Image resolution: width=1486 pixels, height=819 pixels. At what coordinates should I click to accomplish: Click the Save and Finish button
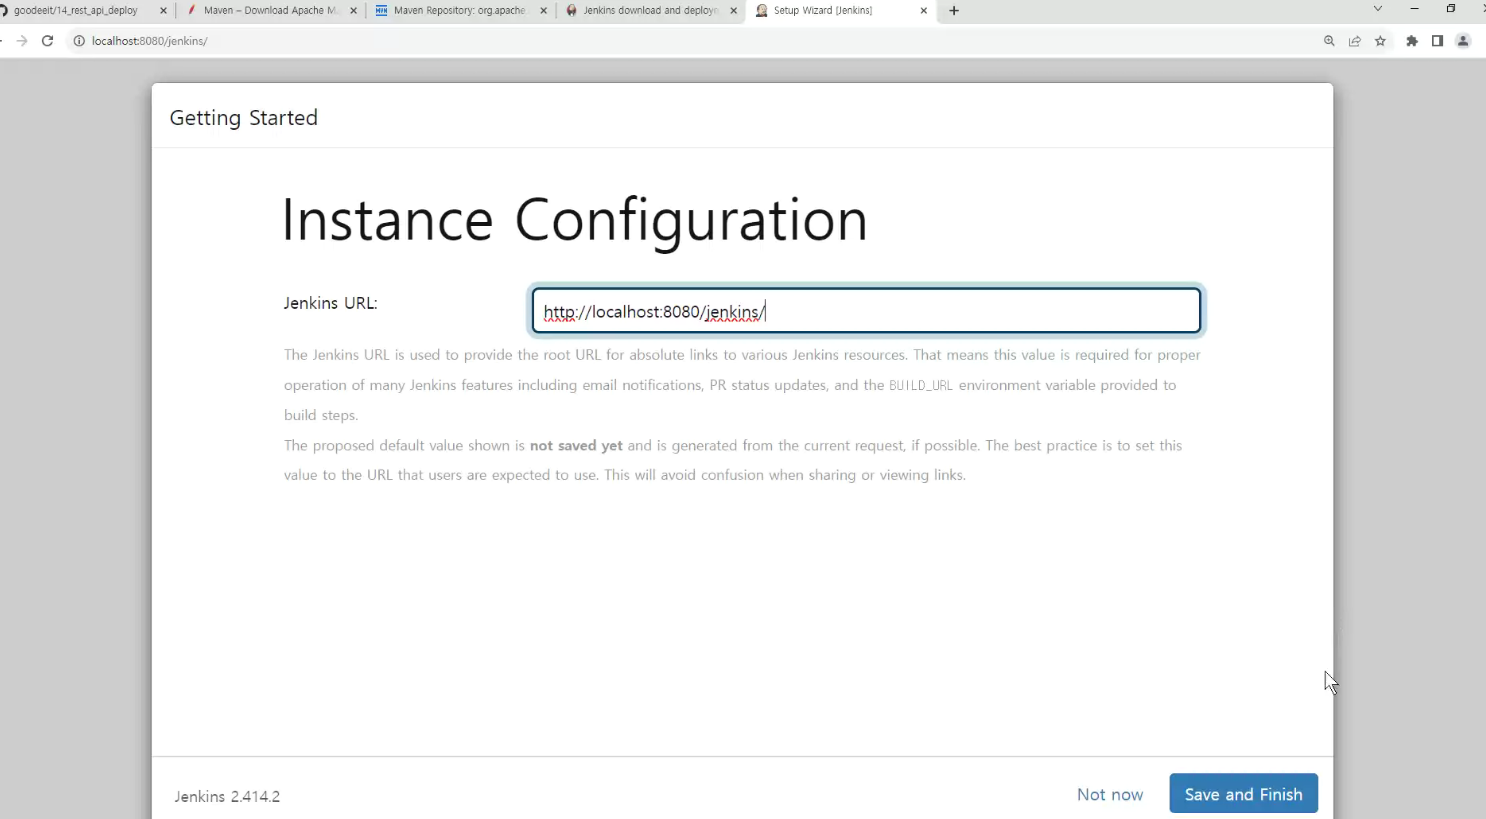point(1243,794)
